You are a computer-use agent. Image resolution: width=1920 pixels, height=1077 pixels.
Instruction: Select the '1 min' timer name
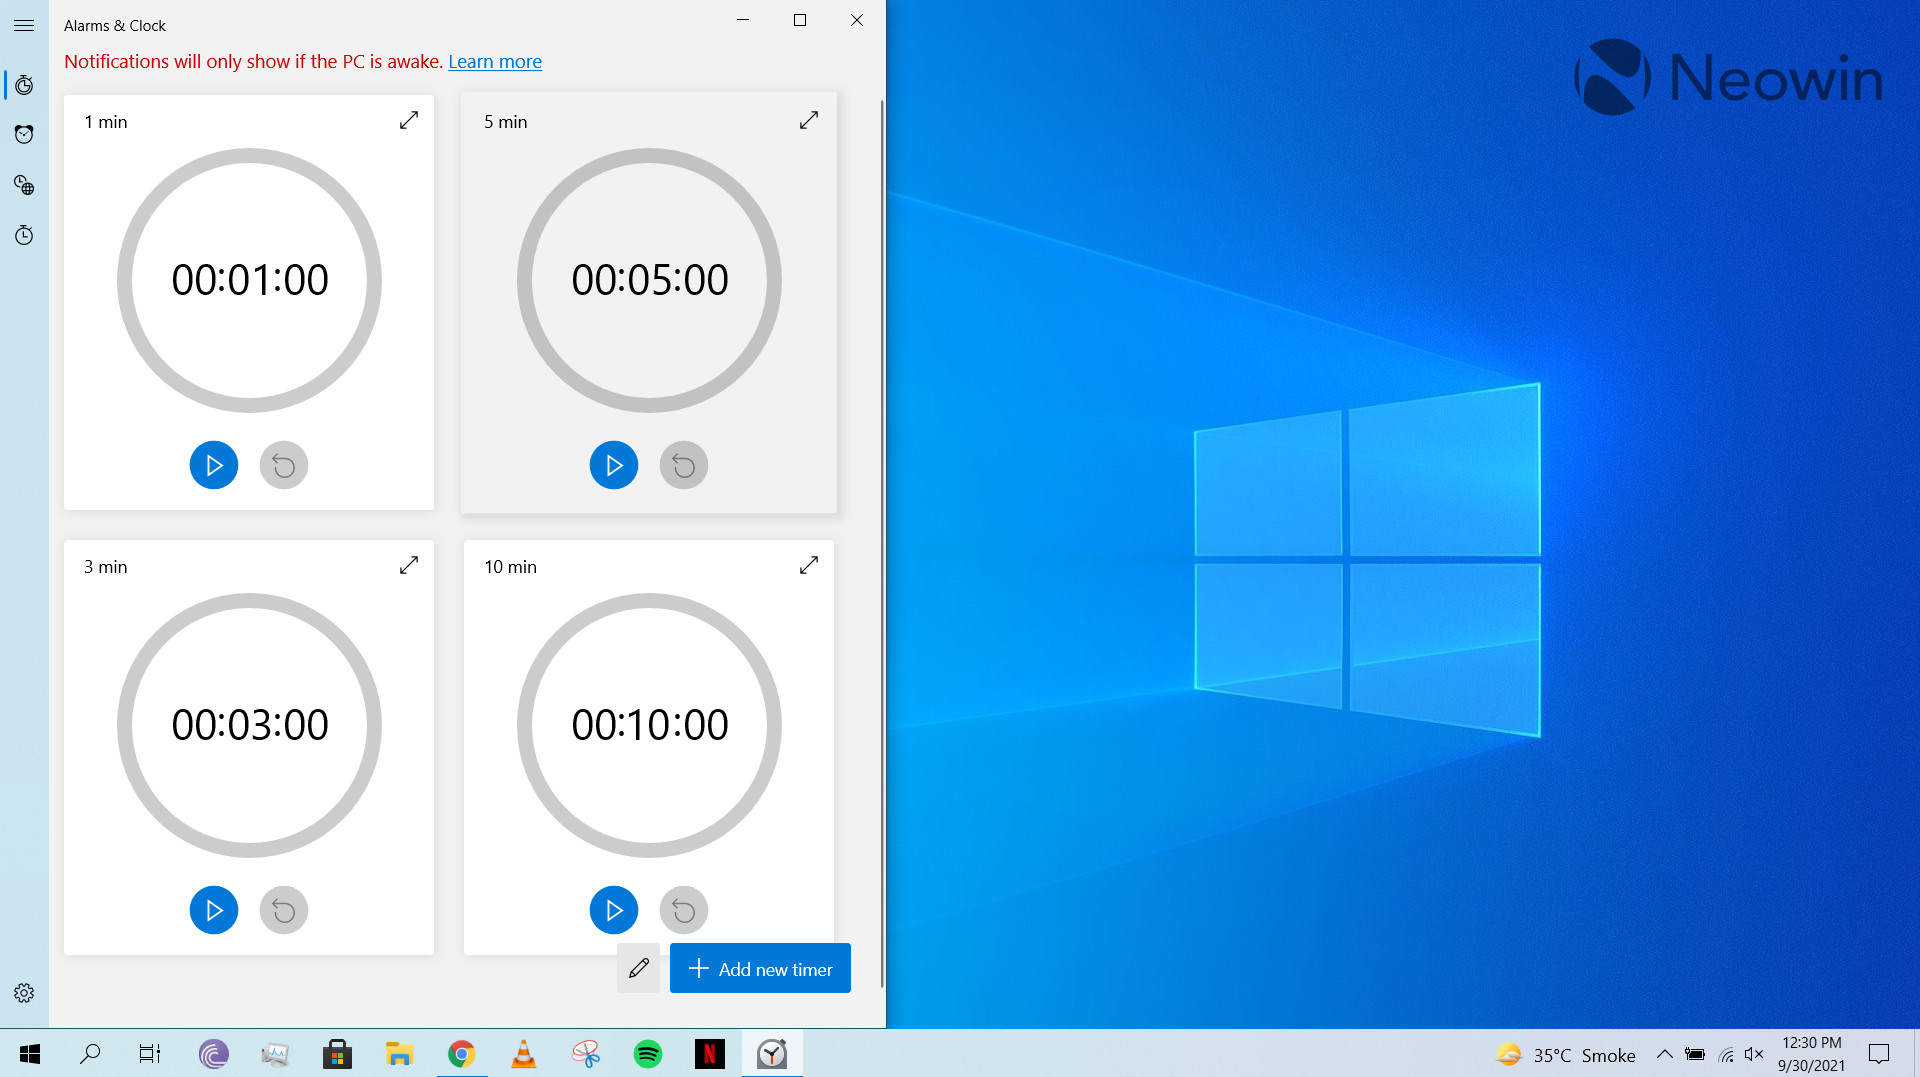coord(106,122)
